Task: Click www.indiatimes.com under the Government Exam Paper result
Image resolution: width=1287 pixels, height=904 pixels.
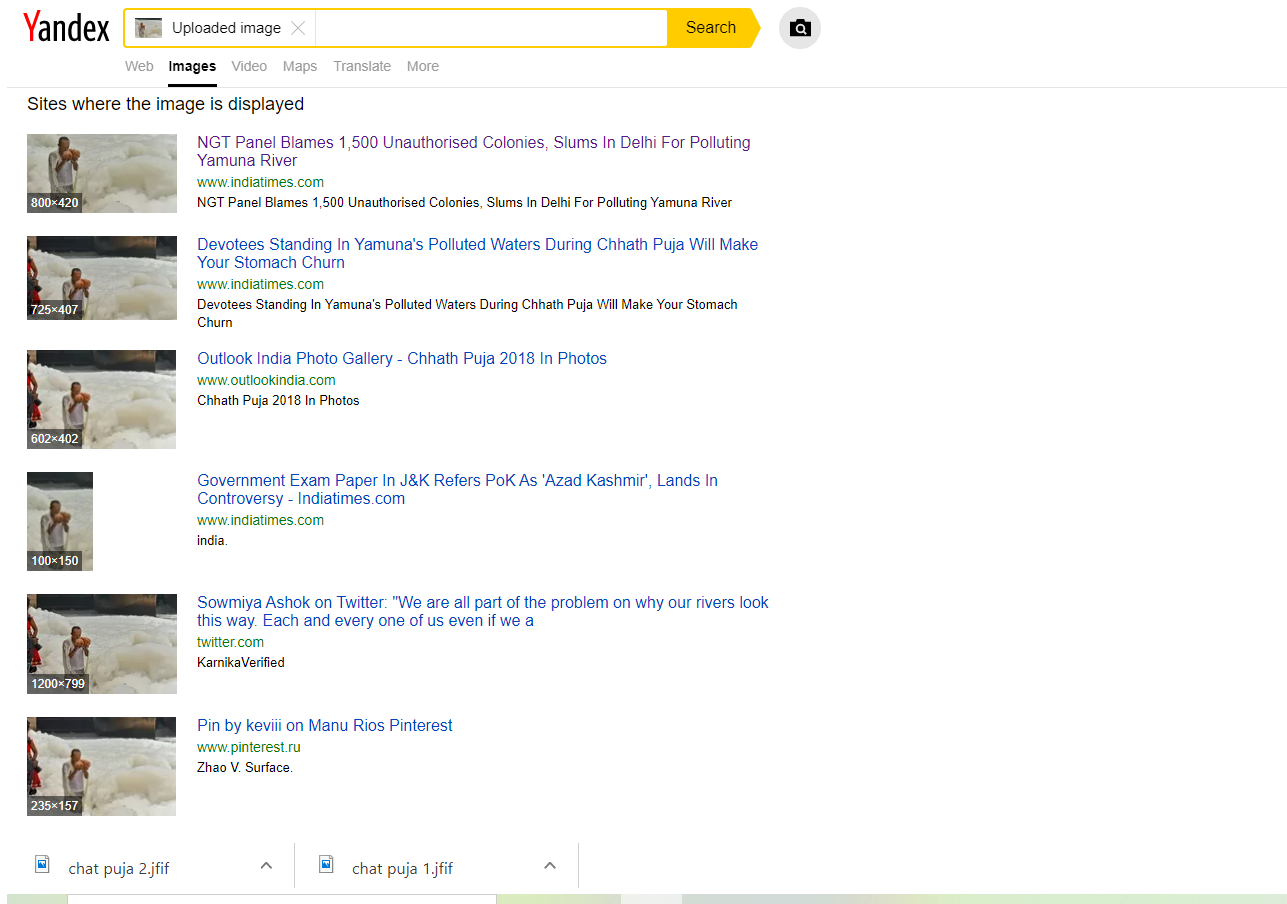Action: click(x=260, y=520)
